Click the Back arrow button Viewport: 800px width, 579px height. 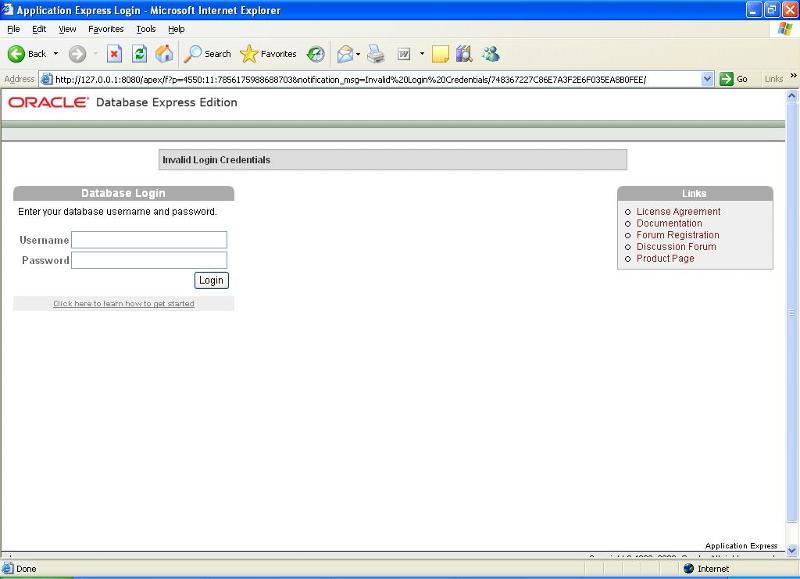click(16, 54)
